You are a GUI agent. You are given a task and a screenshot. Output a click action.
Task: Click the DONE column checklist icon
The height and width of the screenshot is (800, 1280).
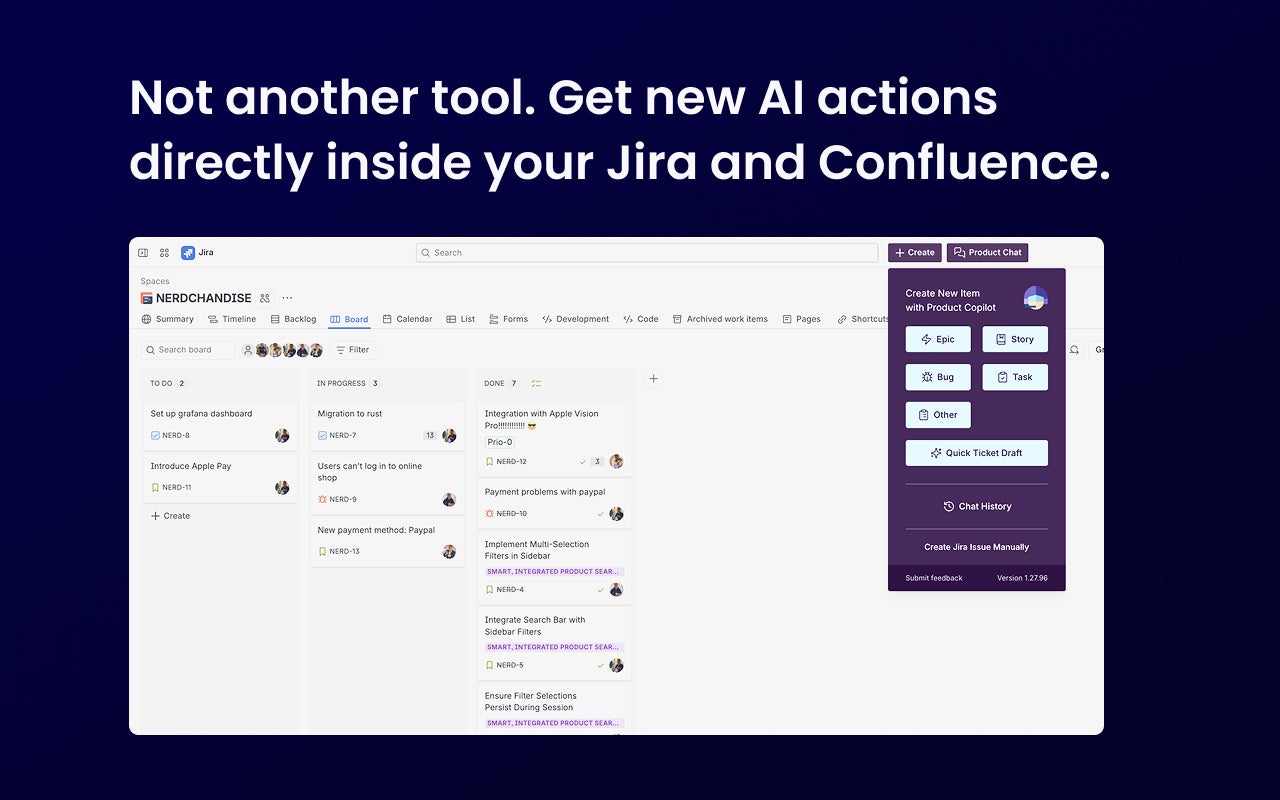pyautogui.click(x=536, y=383)
